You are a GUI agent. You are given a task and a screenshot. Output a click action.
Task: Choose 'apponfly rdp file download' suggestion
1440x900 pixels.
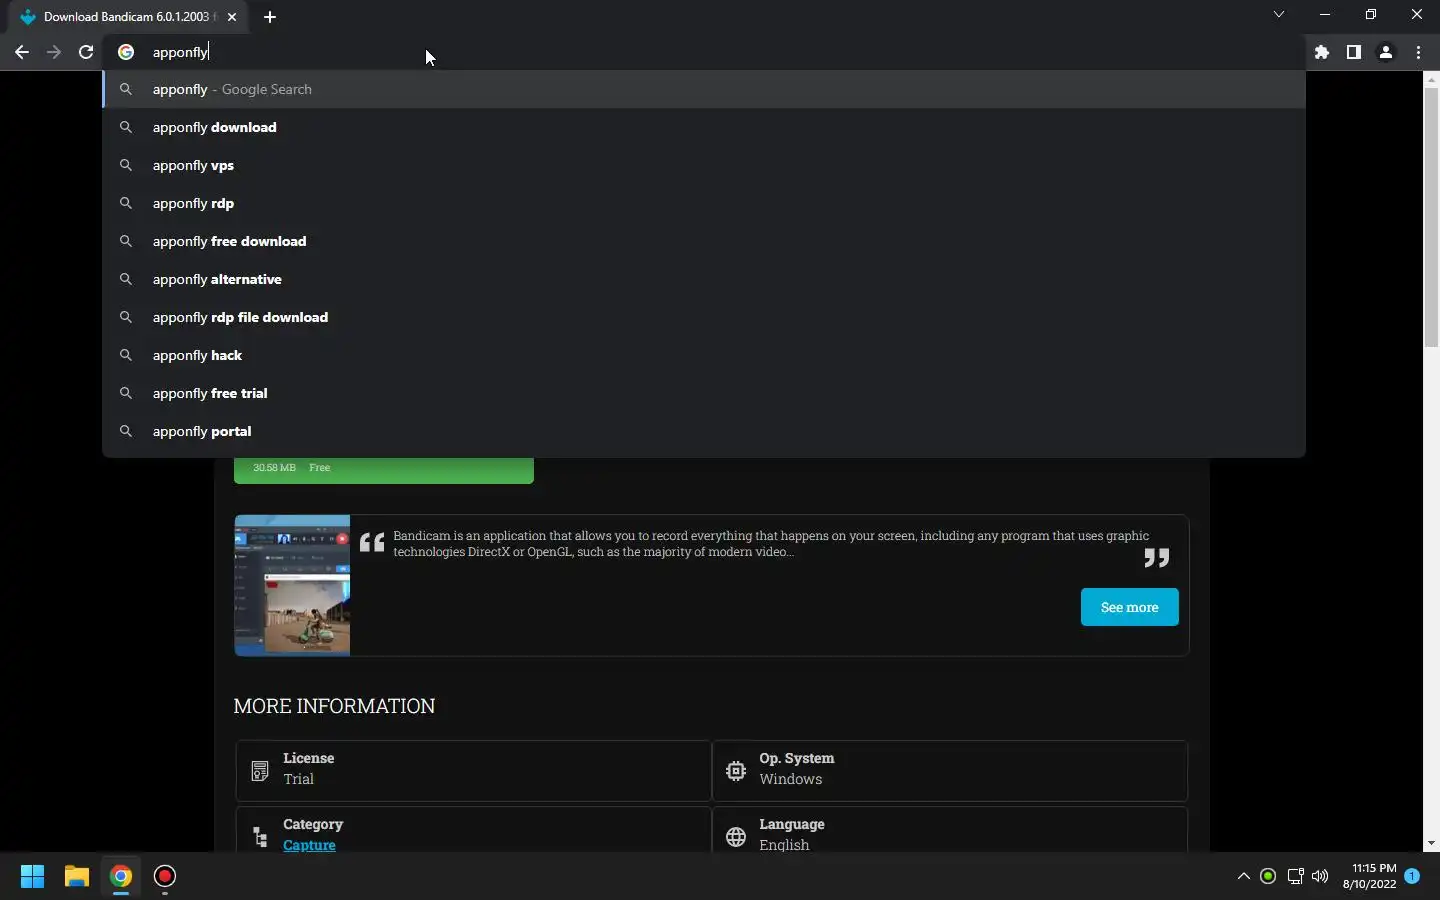(704, 317)
